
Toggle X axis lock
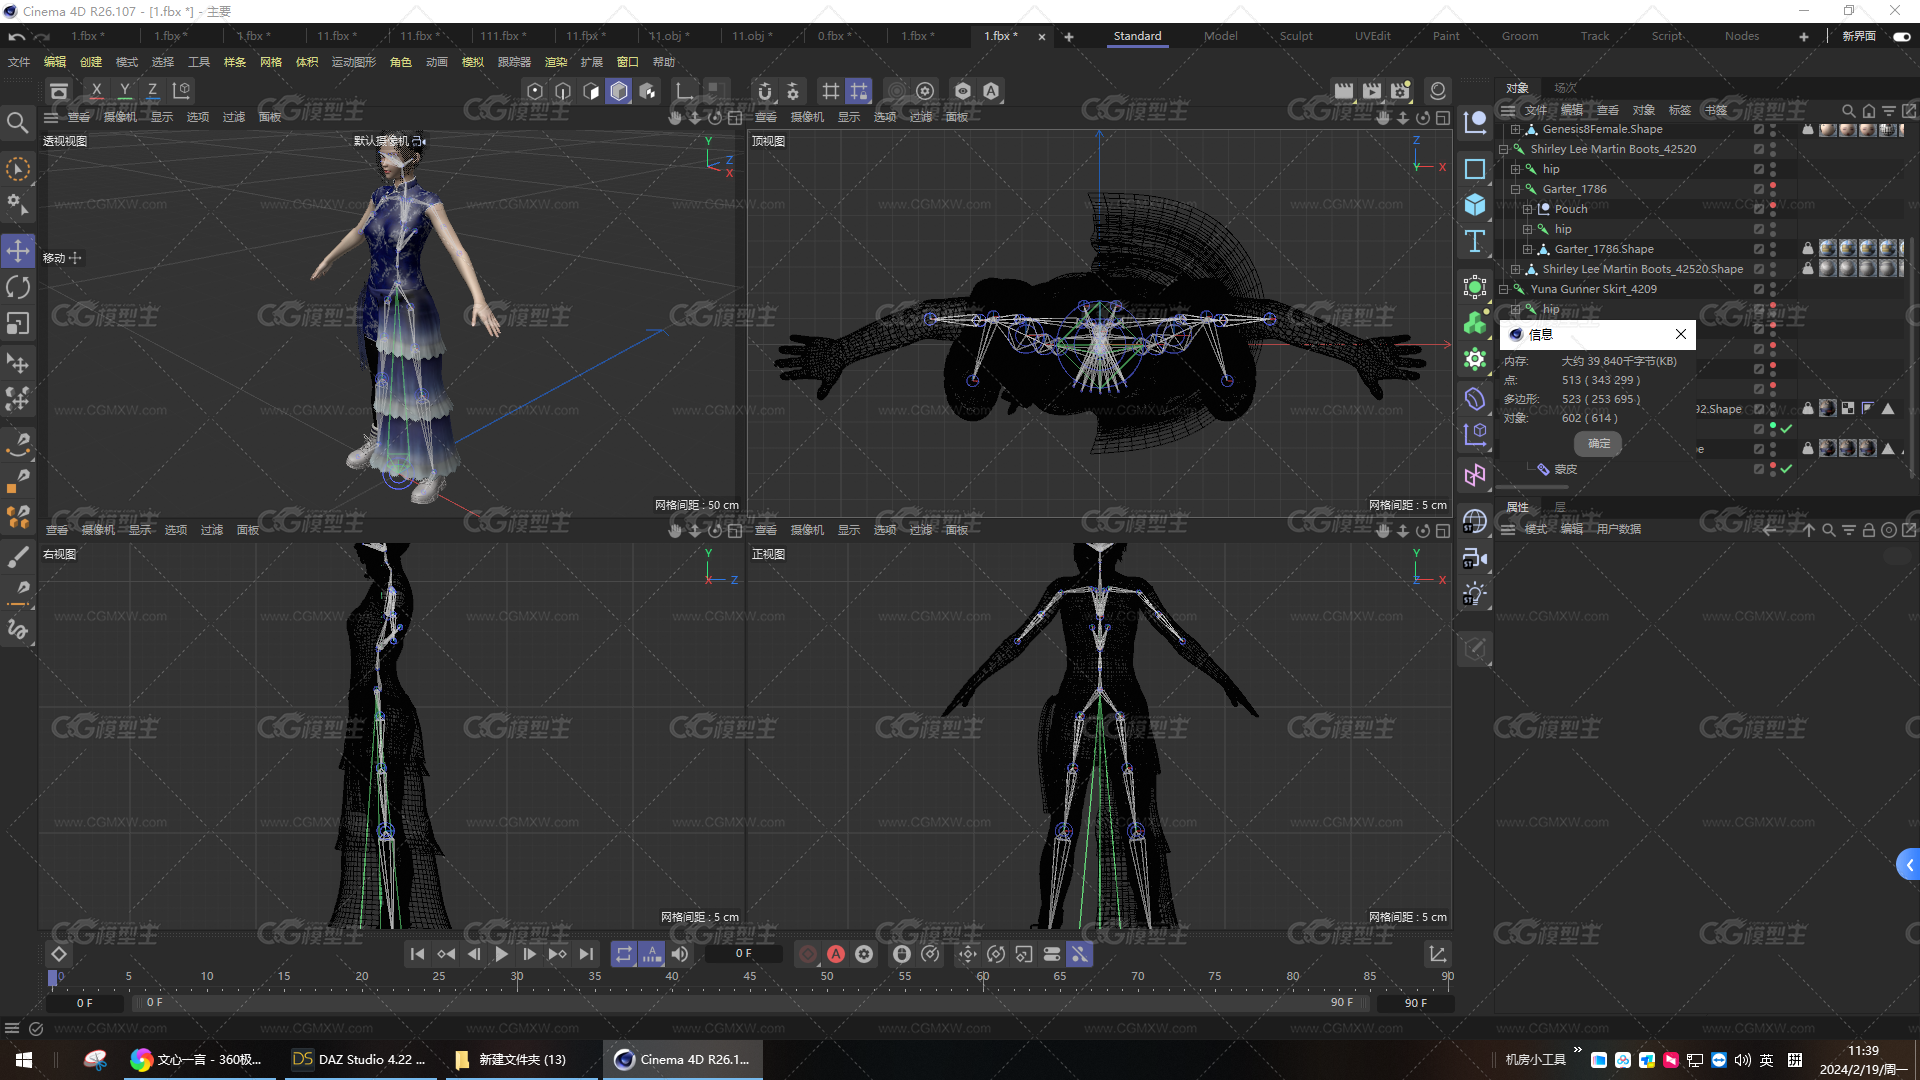96,91
